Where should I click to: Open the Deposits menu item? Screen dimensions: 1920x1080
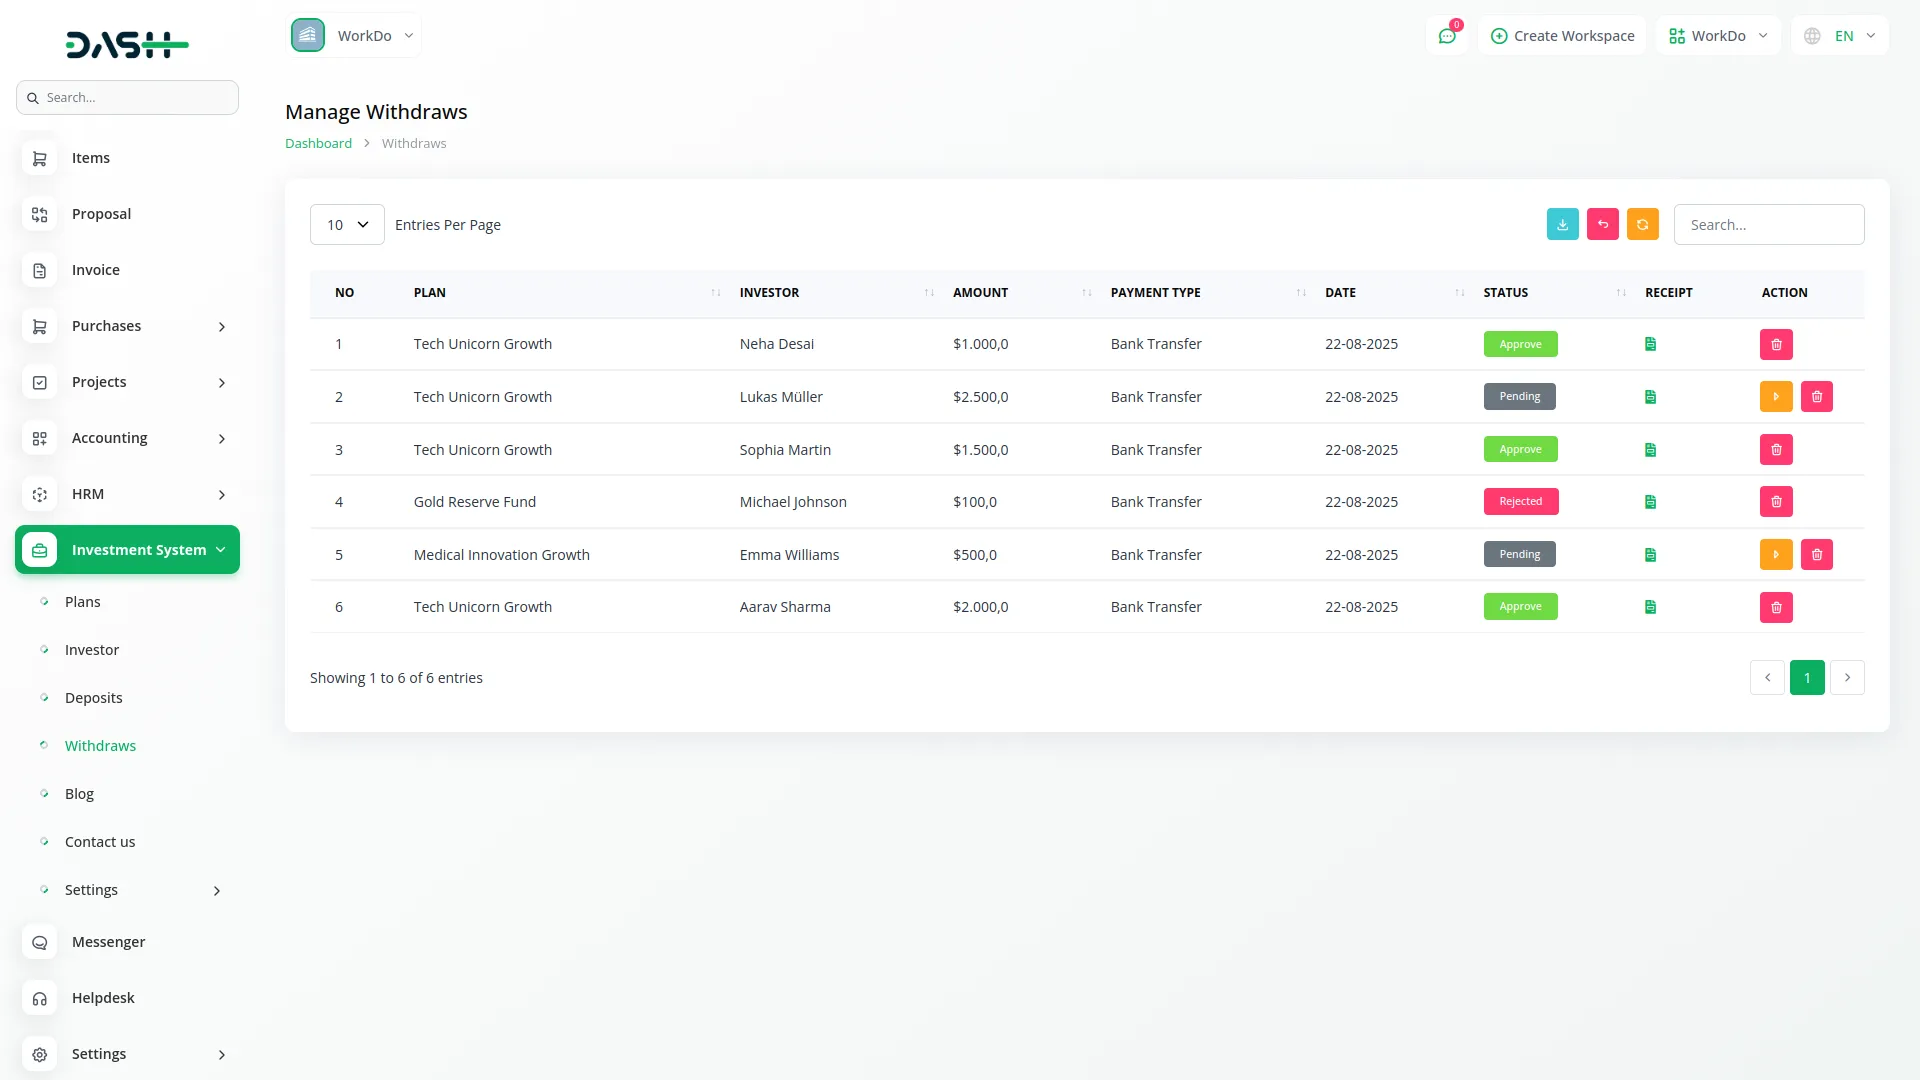click(x=94, y=698)
